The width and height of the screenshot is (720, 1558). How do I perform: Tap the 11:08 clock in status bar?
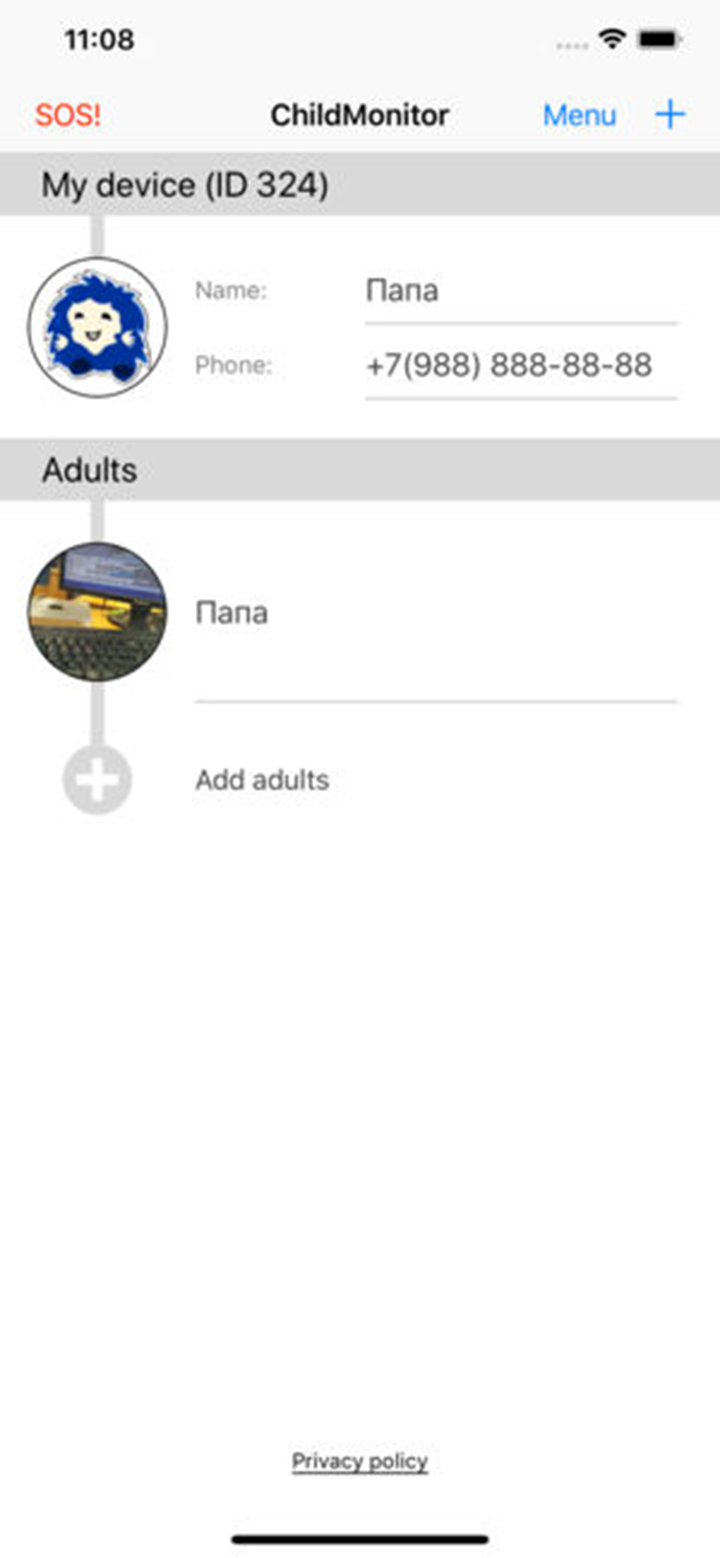click(x=99, y=40)
